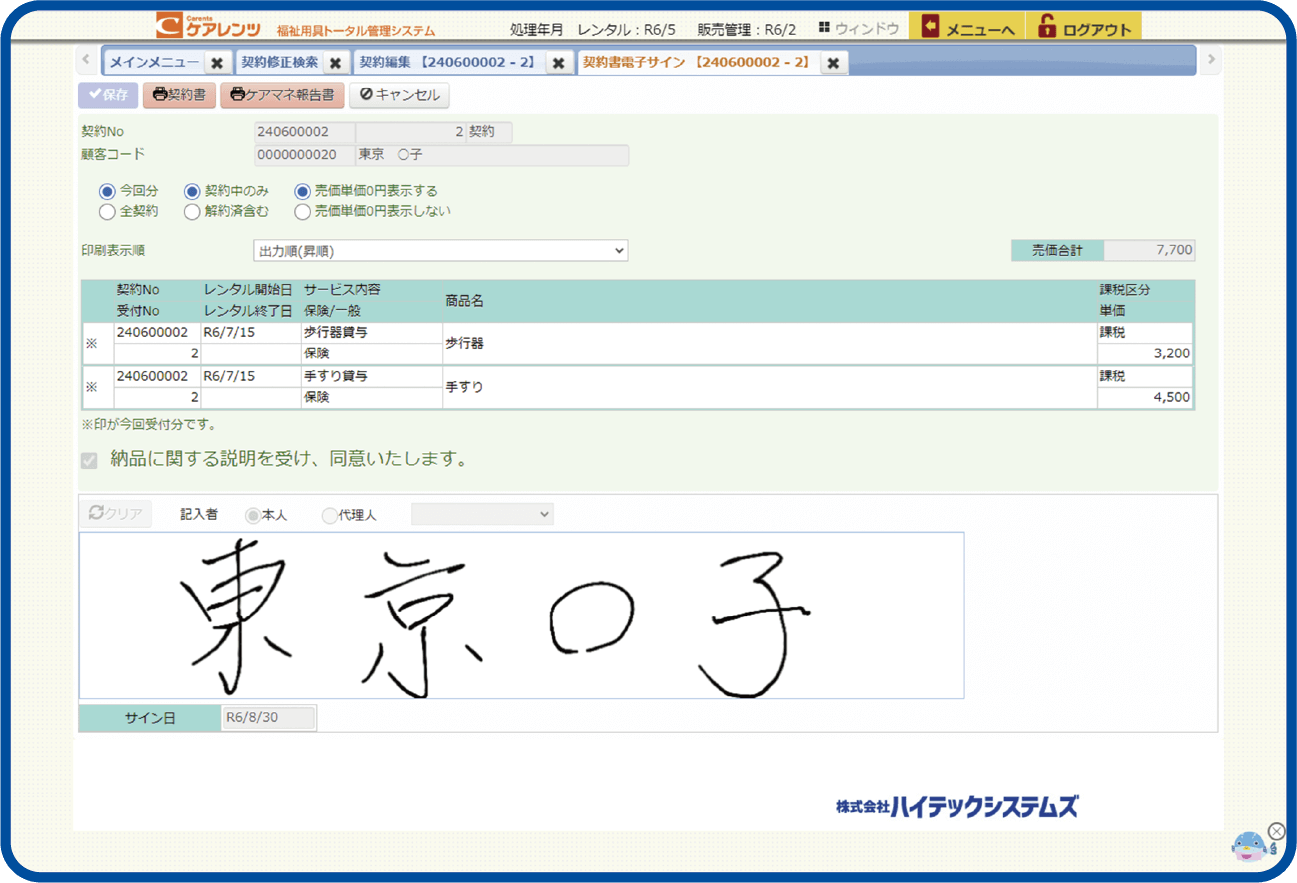Click the unit price 4,500
The image size is (1297, 883).
tap(1145, 397)
